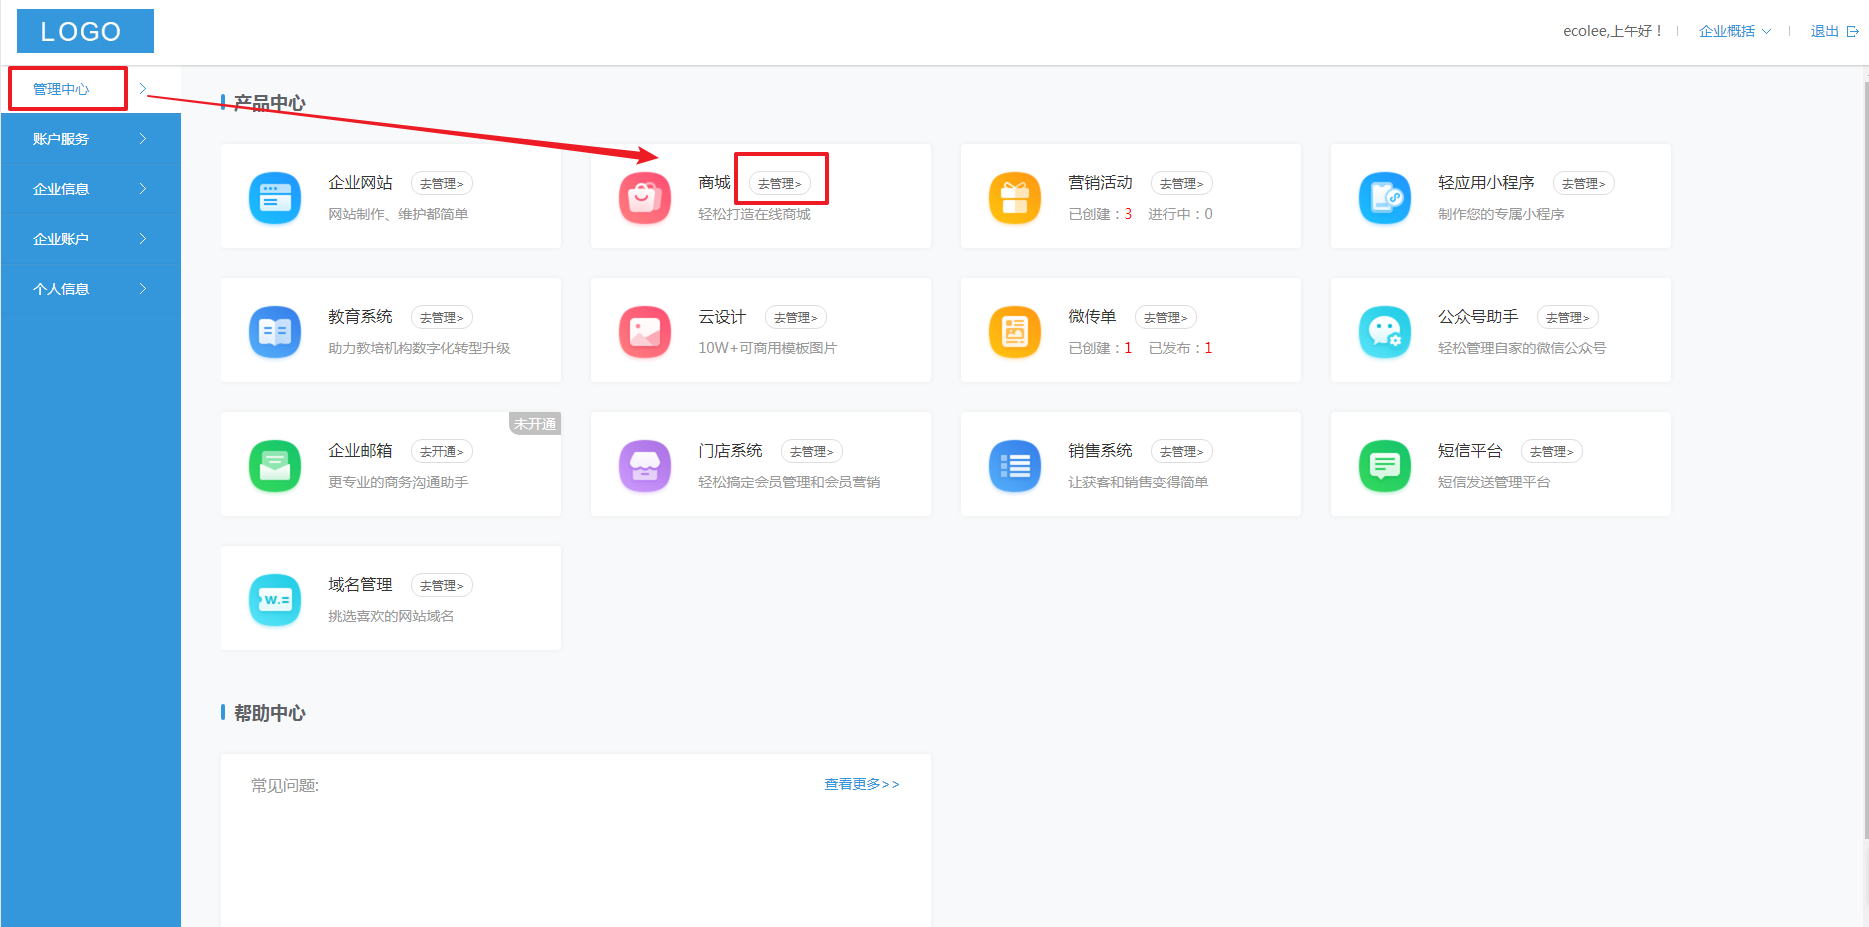This screenshot has width=1869, height=927.
Task: Click 去开通 button for 企业邮箱
Action: (442, 452)
